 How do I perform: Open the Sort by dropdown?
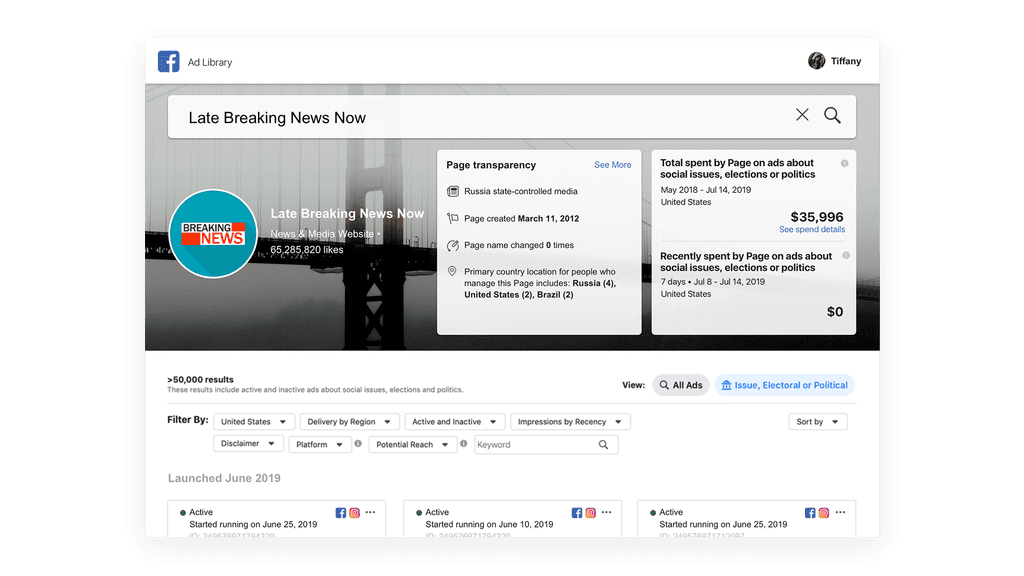(x=817, y=422)
